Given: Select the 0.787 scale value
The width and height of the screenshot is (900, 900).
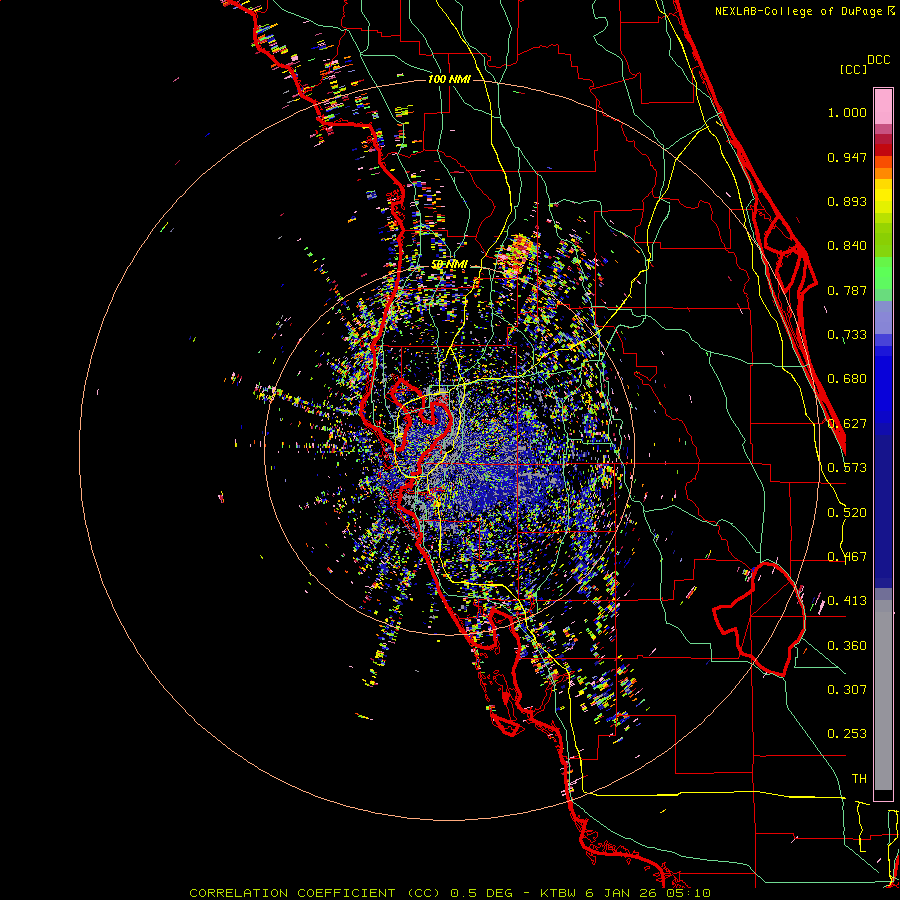Looking at the screenshot, I should 847,290.
